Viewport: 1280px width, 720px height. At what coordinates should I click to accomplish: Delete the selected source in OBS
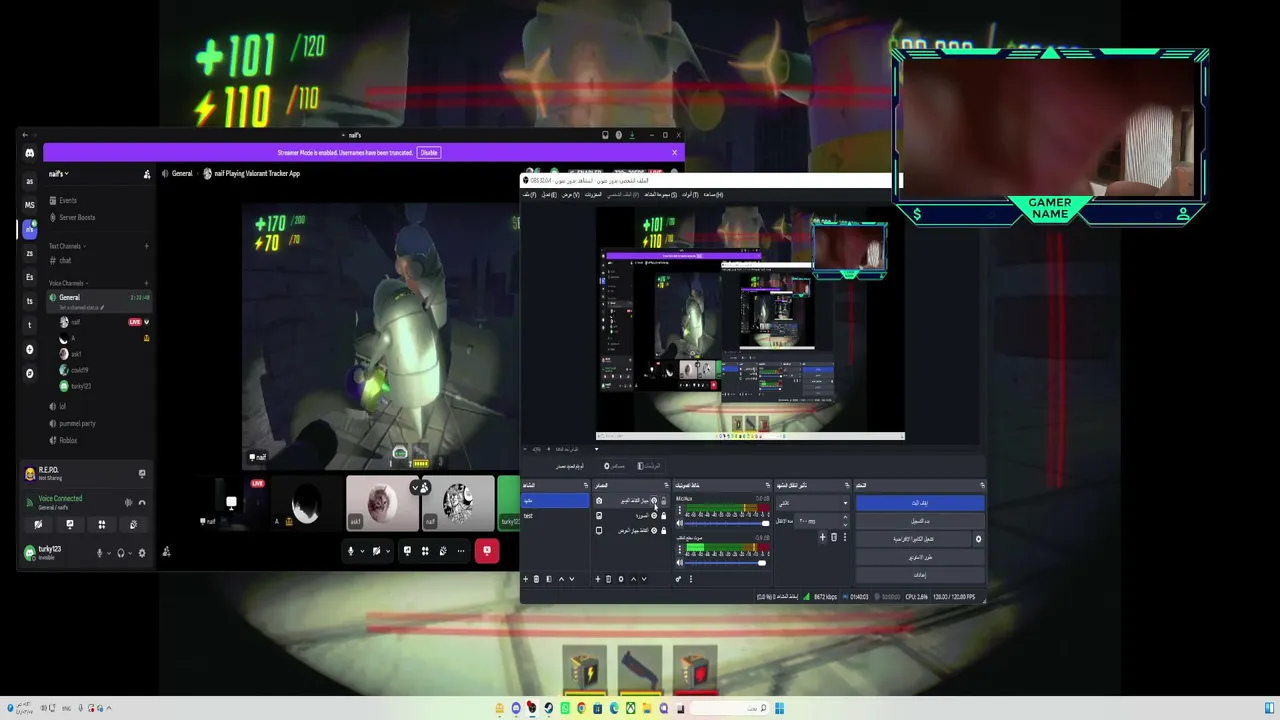click(609, 579)
